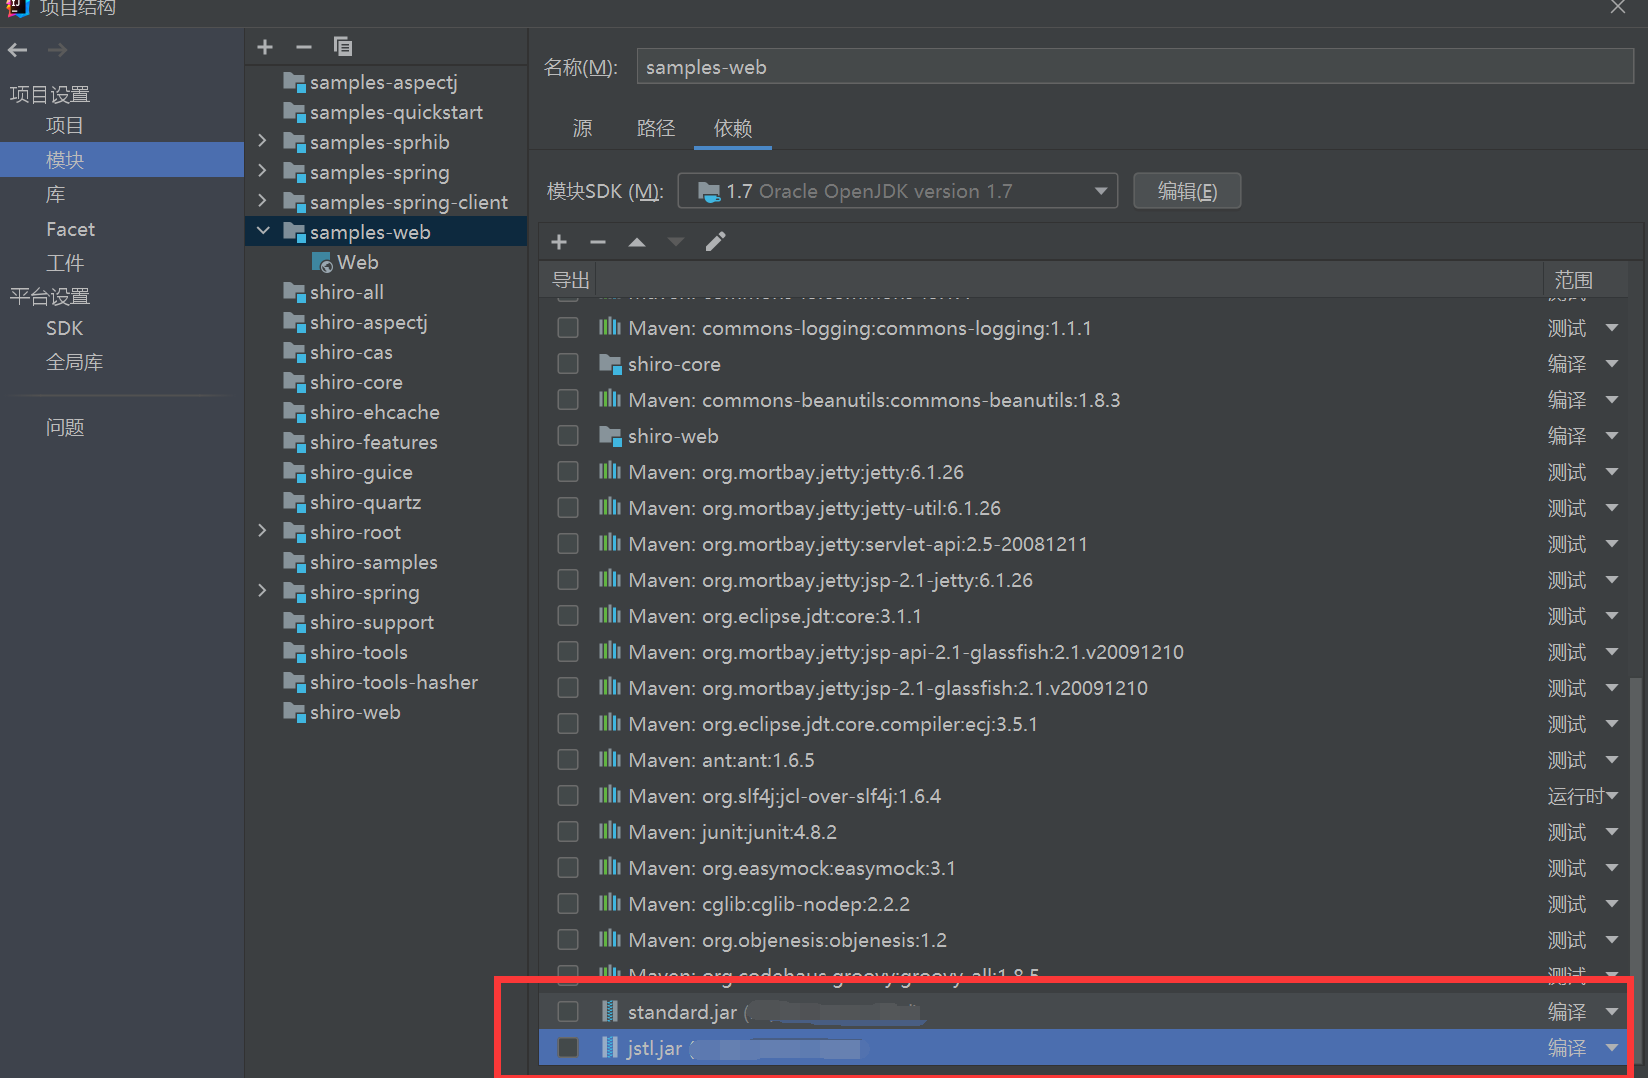Click the back navigation arrow

(17, 49)
